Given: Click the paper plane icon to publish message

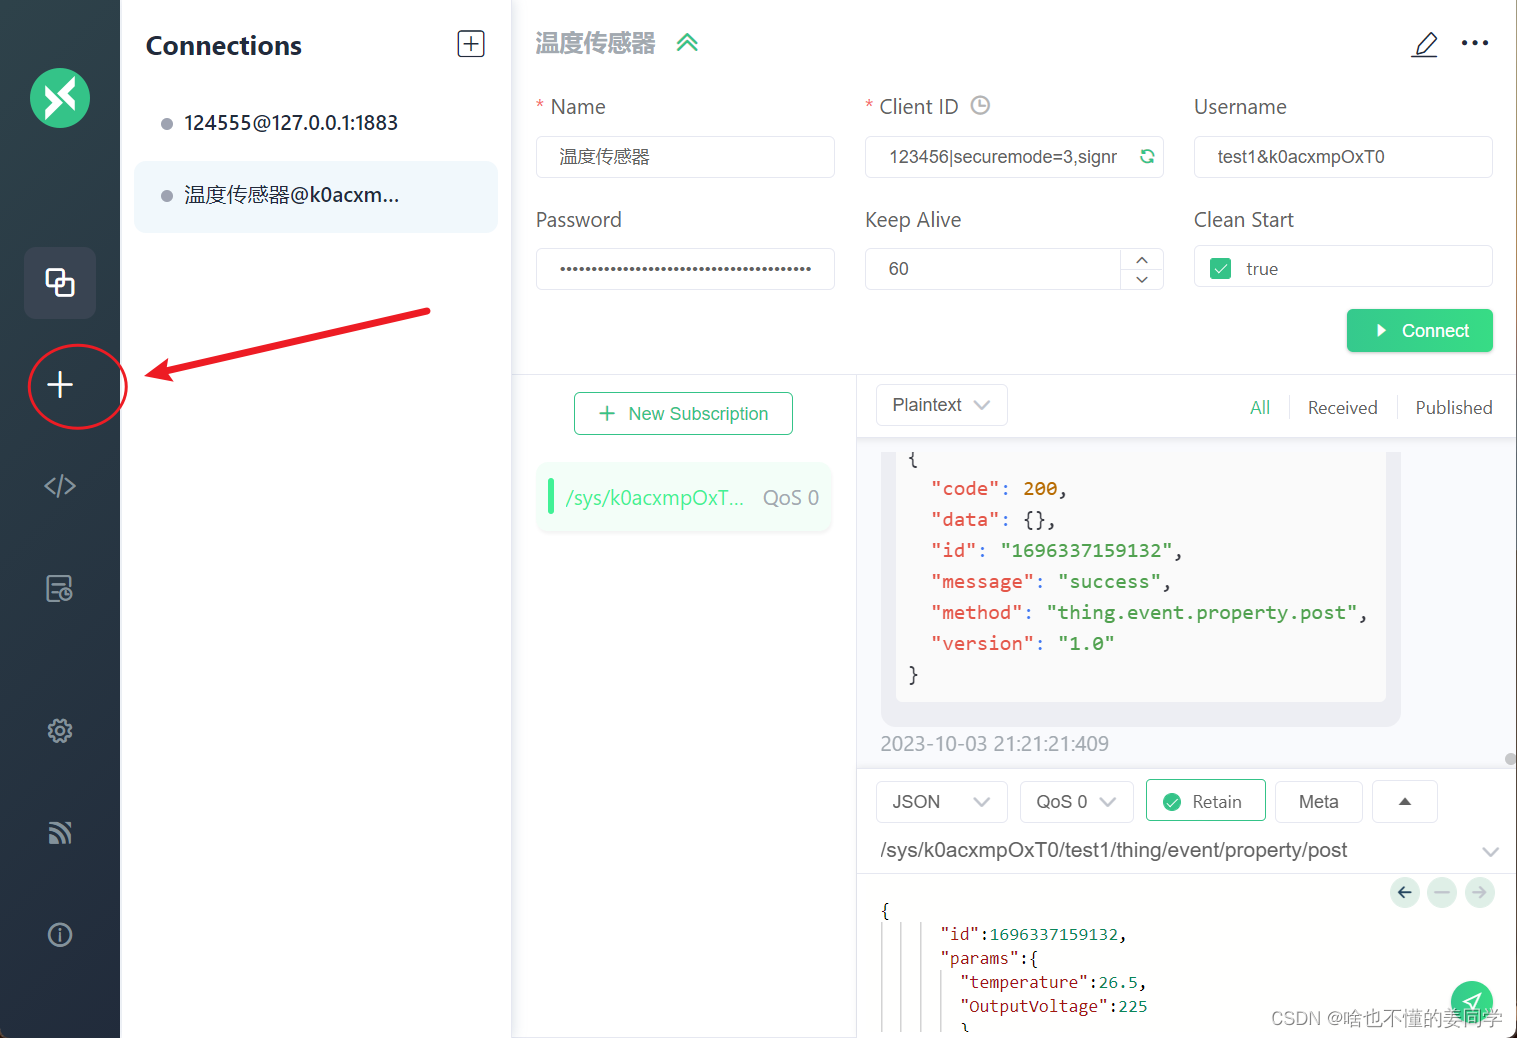Looking at the screenshot, I should 1471,1001.
